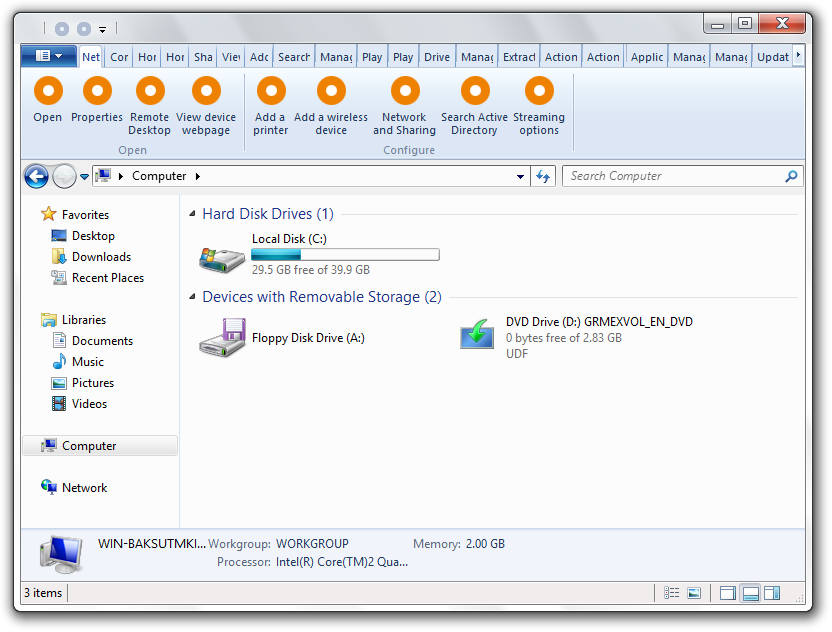Click the computer icon in details pane
The image size is (832, 632).
tap(61, 555)
